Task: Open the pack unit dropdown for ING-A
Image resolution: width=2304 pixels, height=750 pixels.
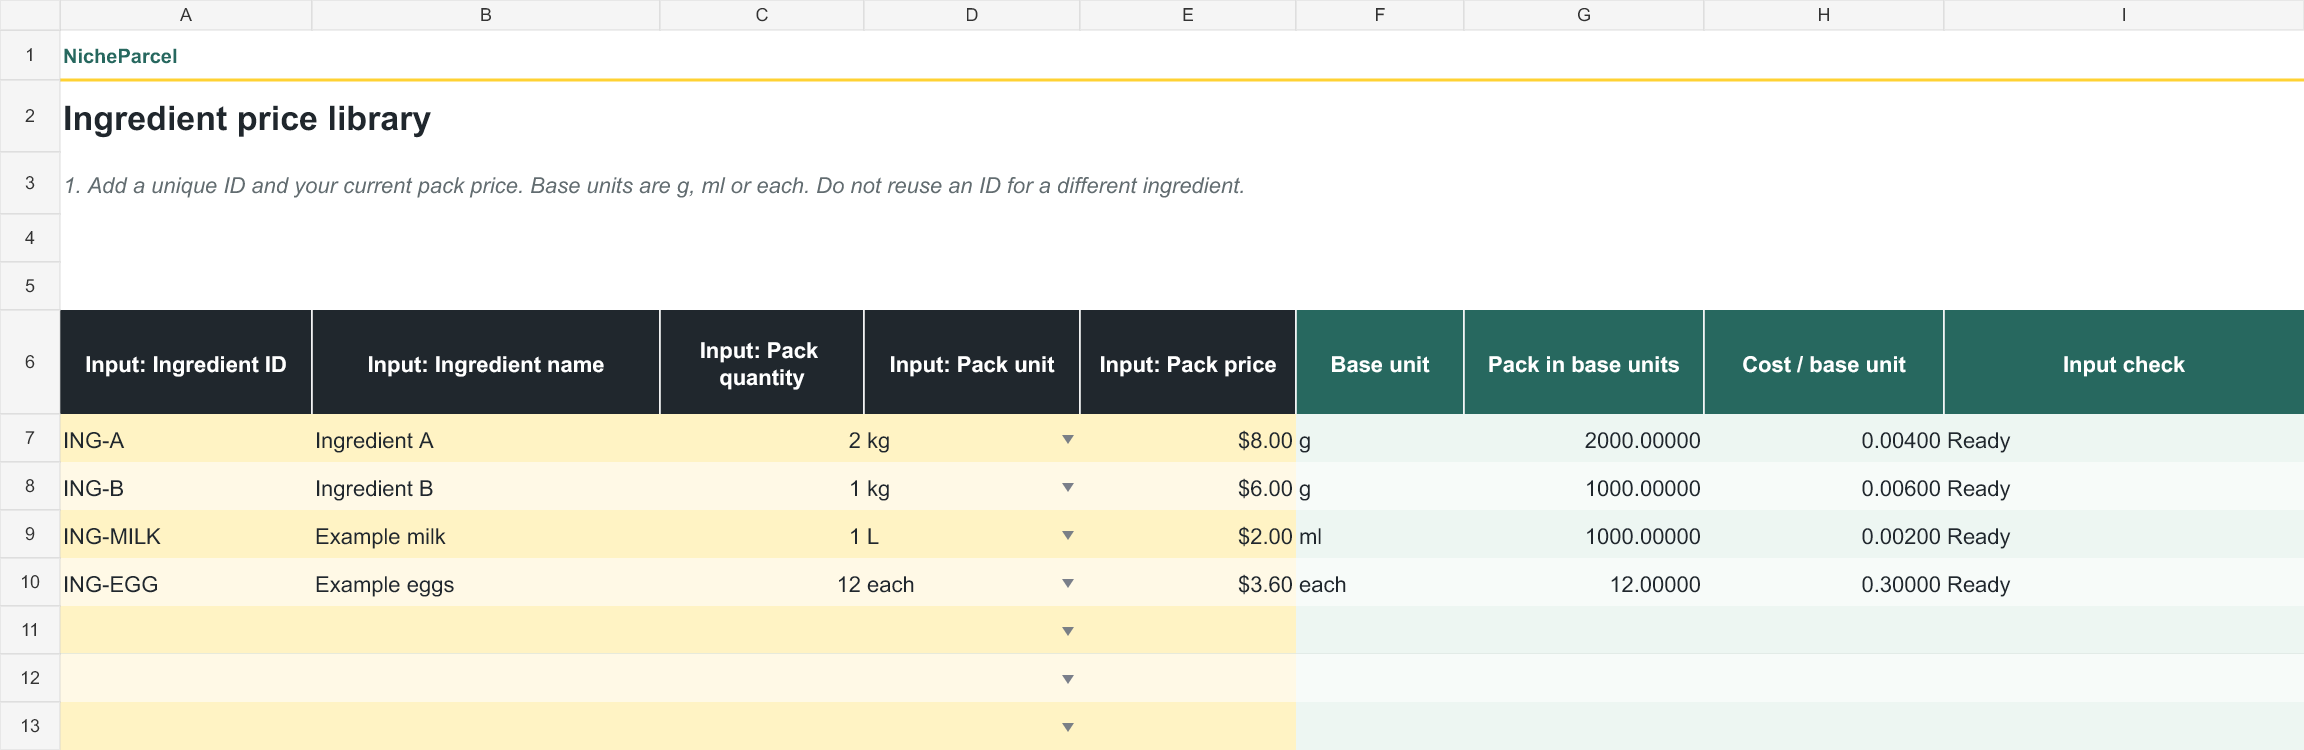Action: pyautogui.click(x=1068, y=439)
